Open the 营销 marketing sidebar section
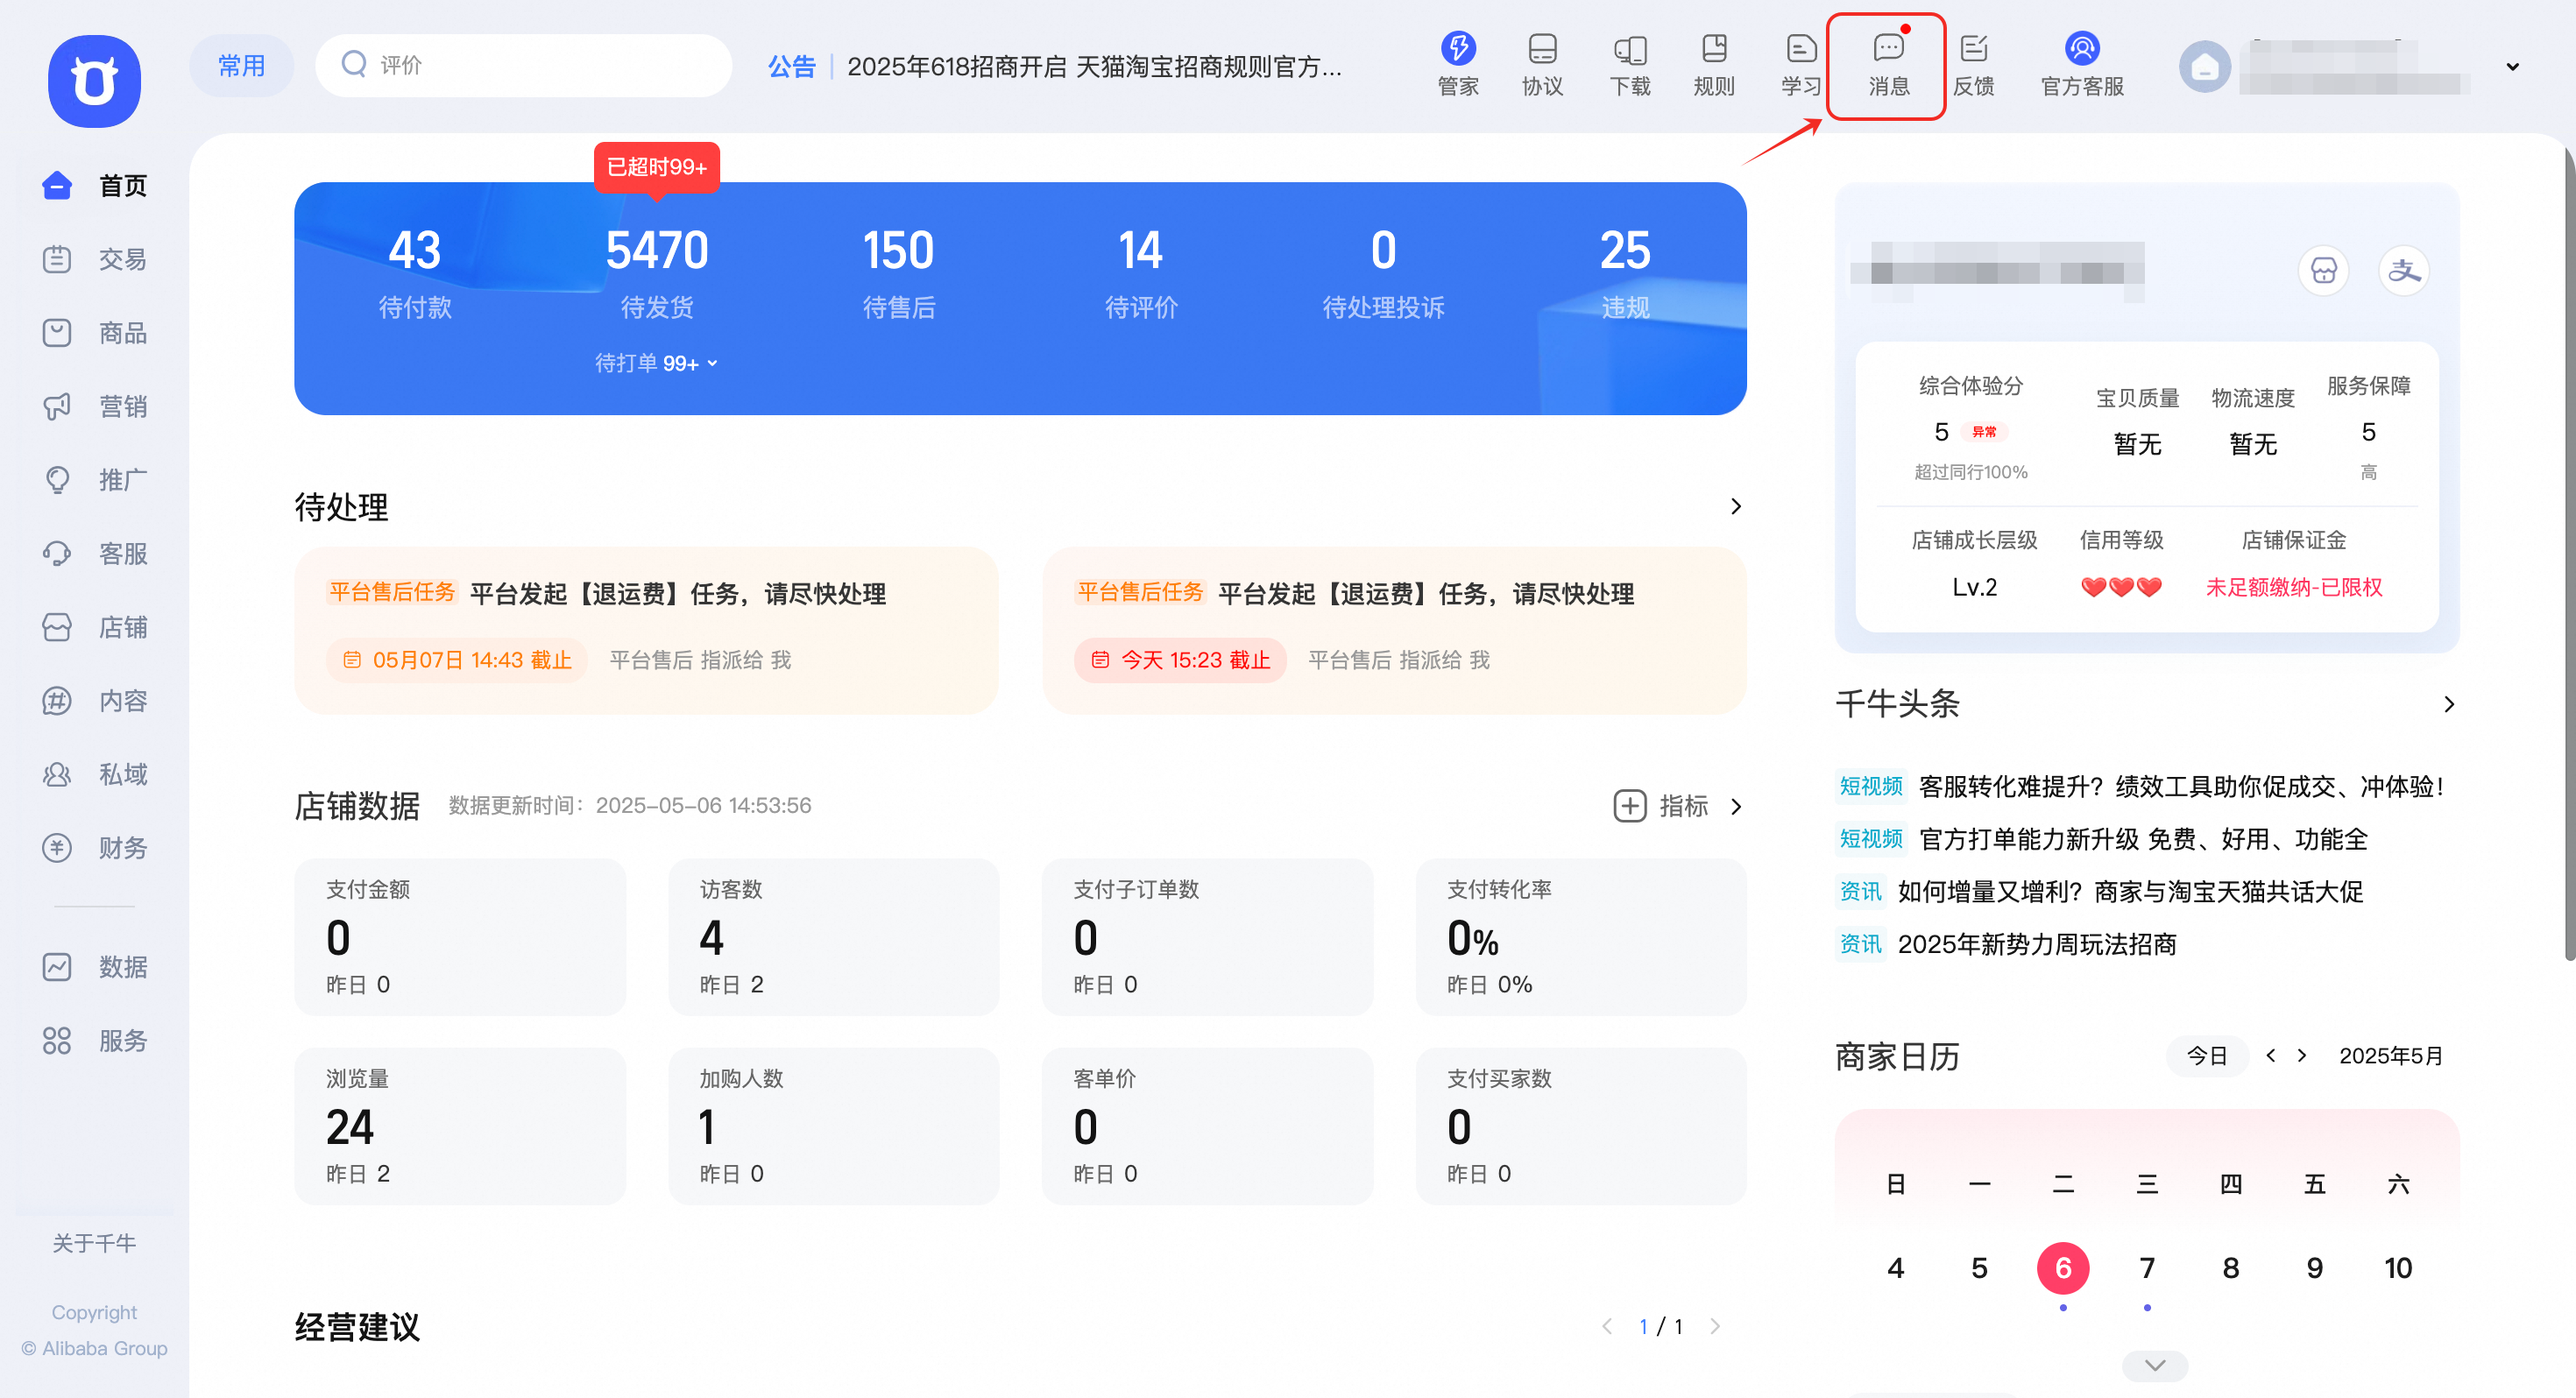 click(x=95, y=406)
